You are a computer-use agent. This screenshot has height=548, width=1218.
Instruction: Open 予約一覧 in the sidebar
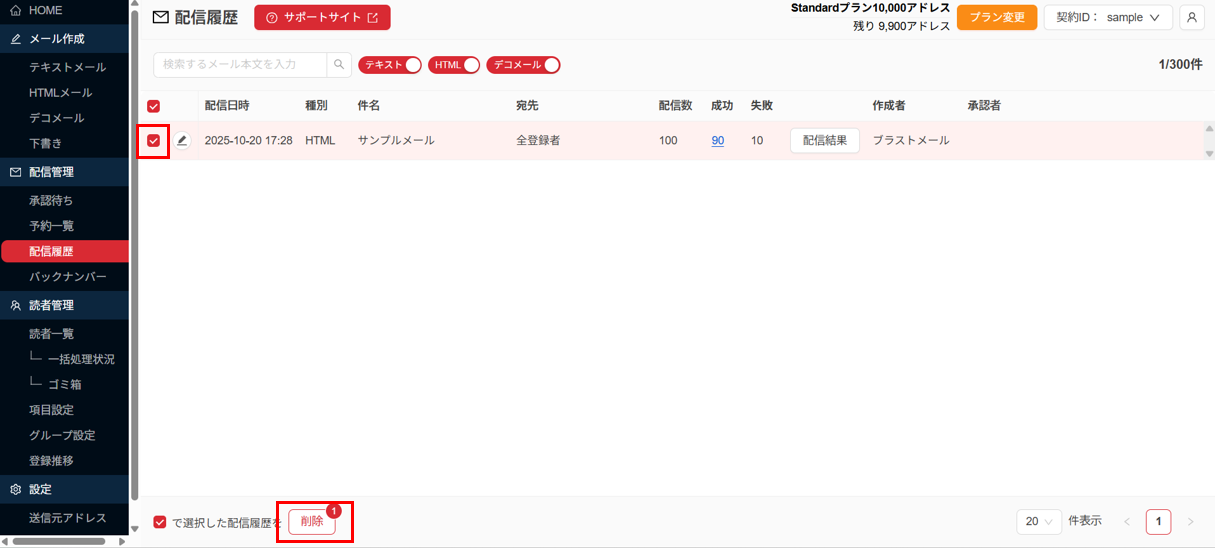coord(51,226)
